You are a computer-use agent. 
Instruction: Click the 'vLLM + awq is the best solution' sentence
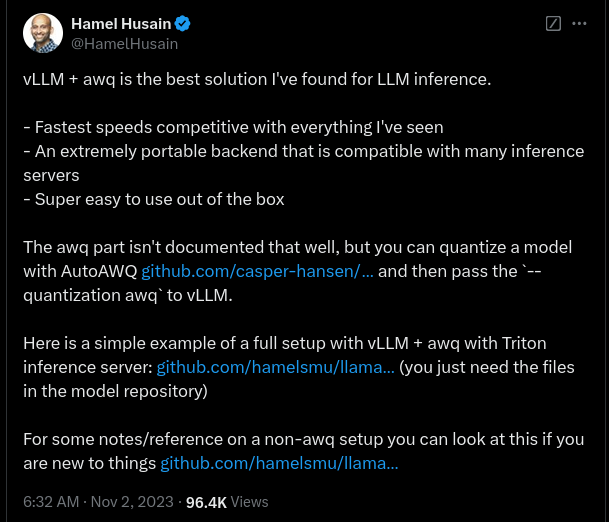point(257,79)
